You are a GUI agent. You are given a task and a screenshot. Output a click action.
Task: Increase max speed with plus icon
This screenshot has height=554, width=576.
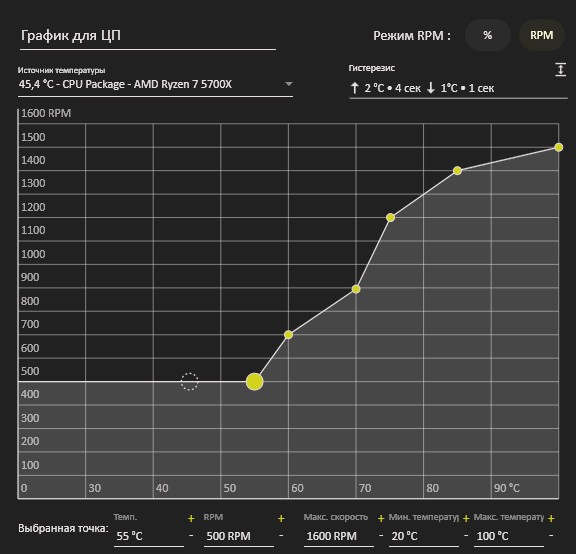click(381, 518)
